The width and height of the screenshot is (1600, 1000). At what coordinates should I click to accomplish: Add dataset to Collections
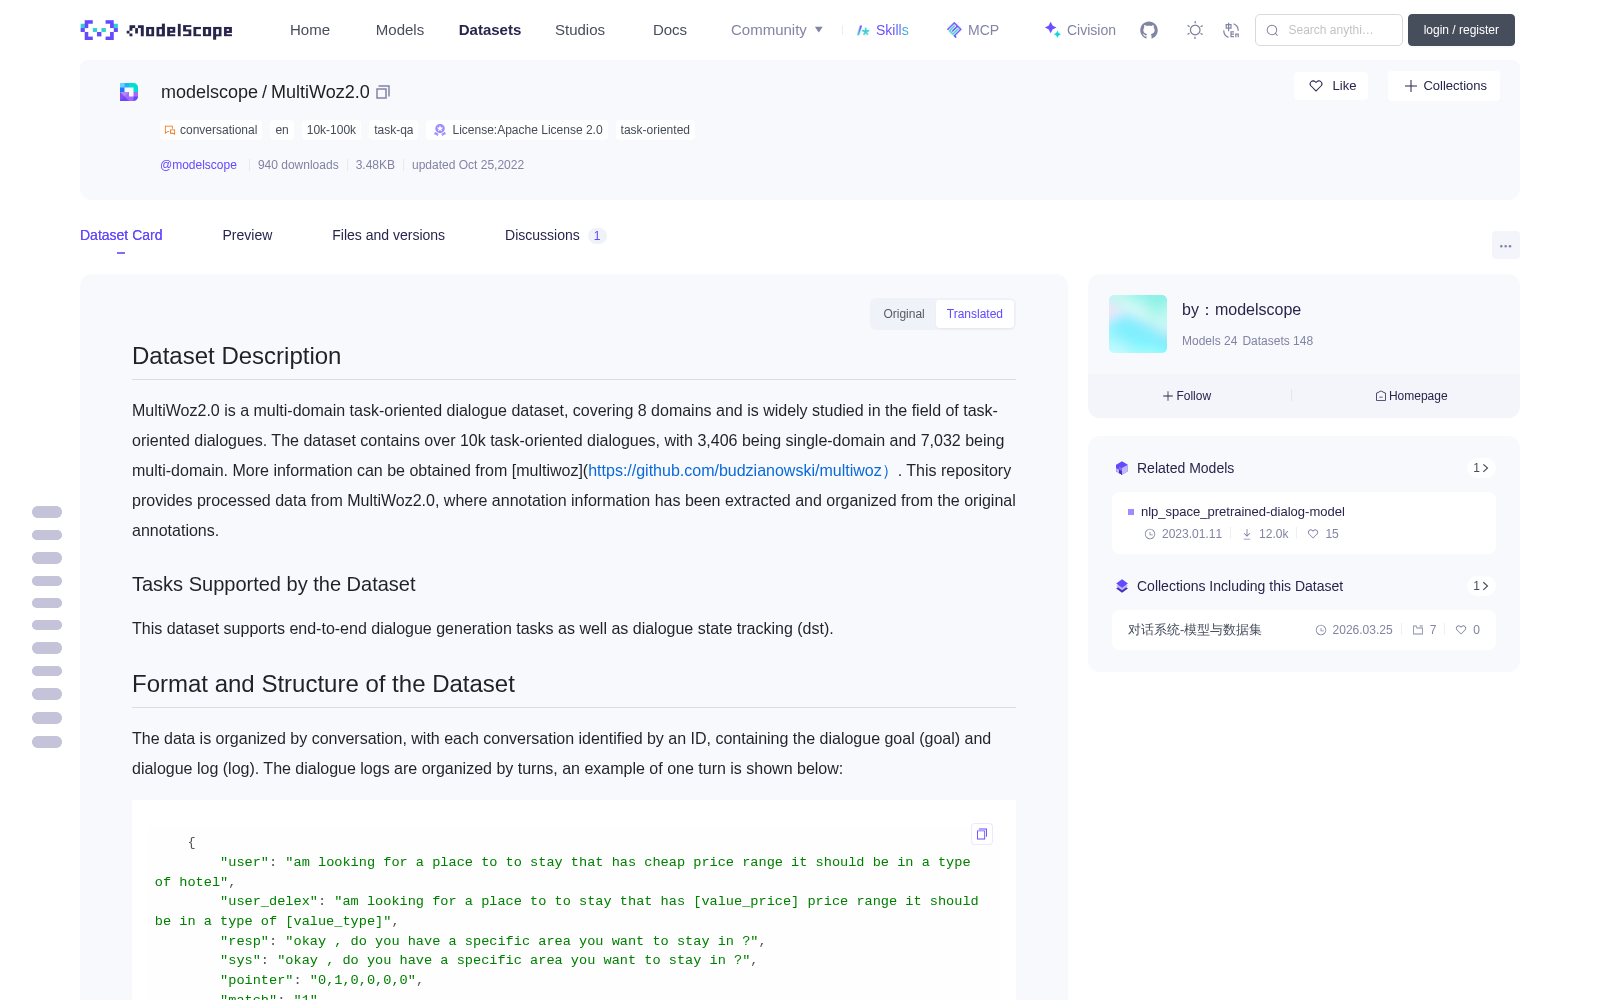click(x=1444, y=86)
